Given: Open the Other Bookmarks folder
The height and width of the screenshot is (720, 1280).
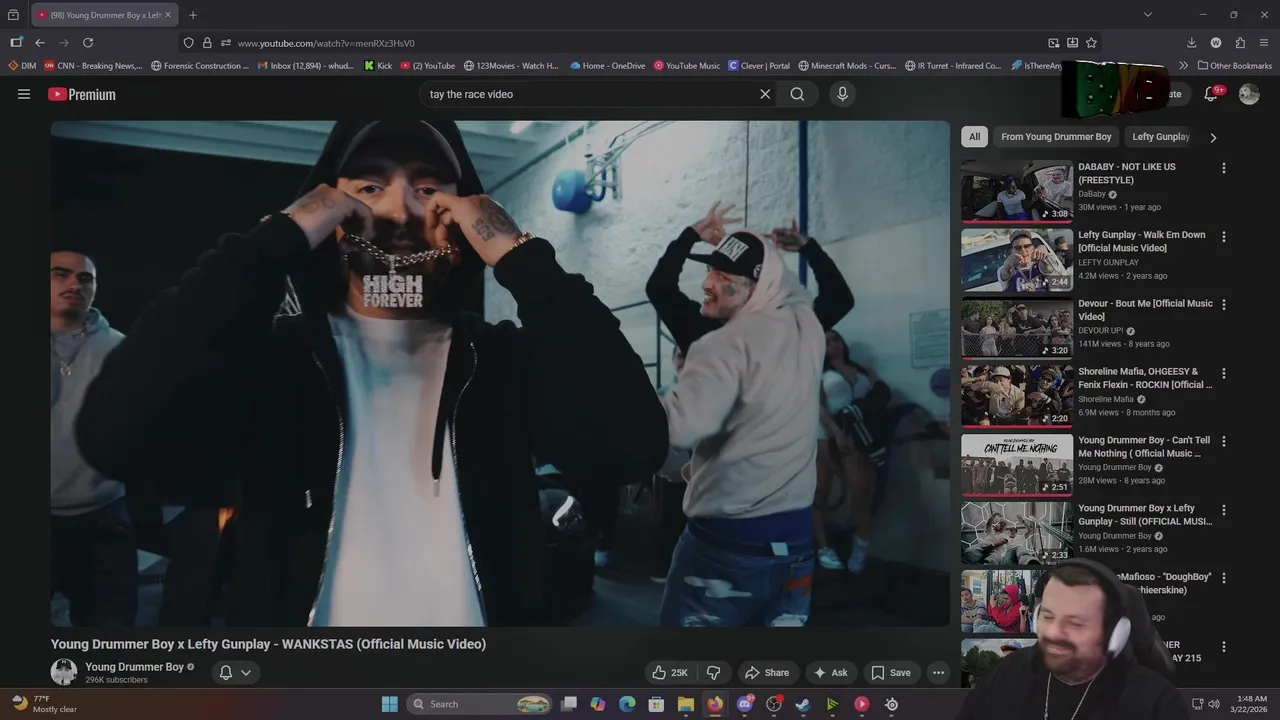Looking at the screenshot, I should click(1234, 66).
